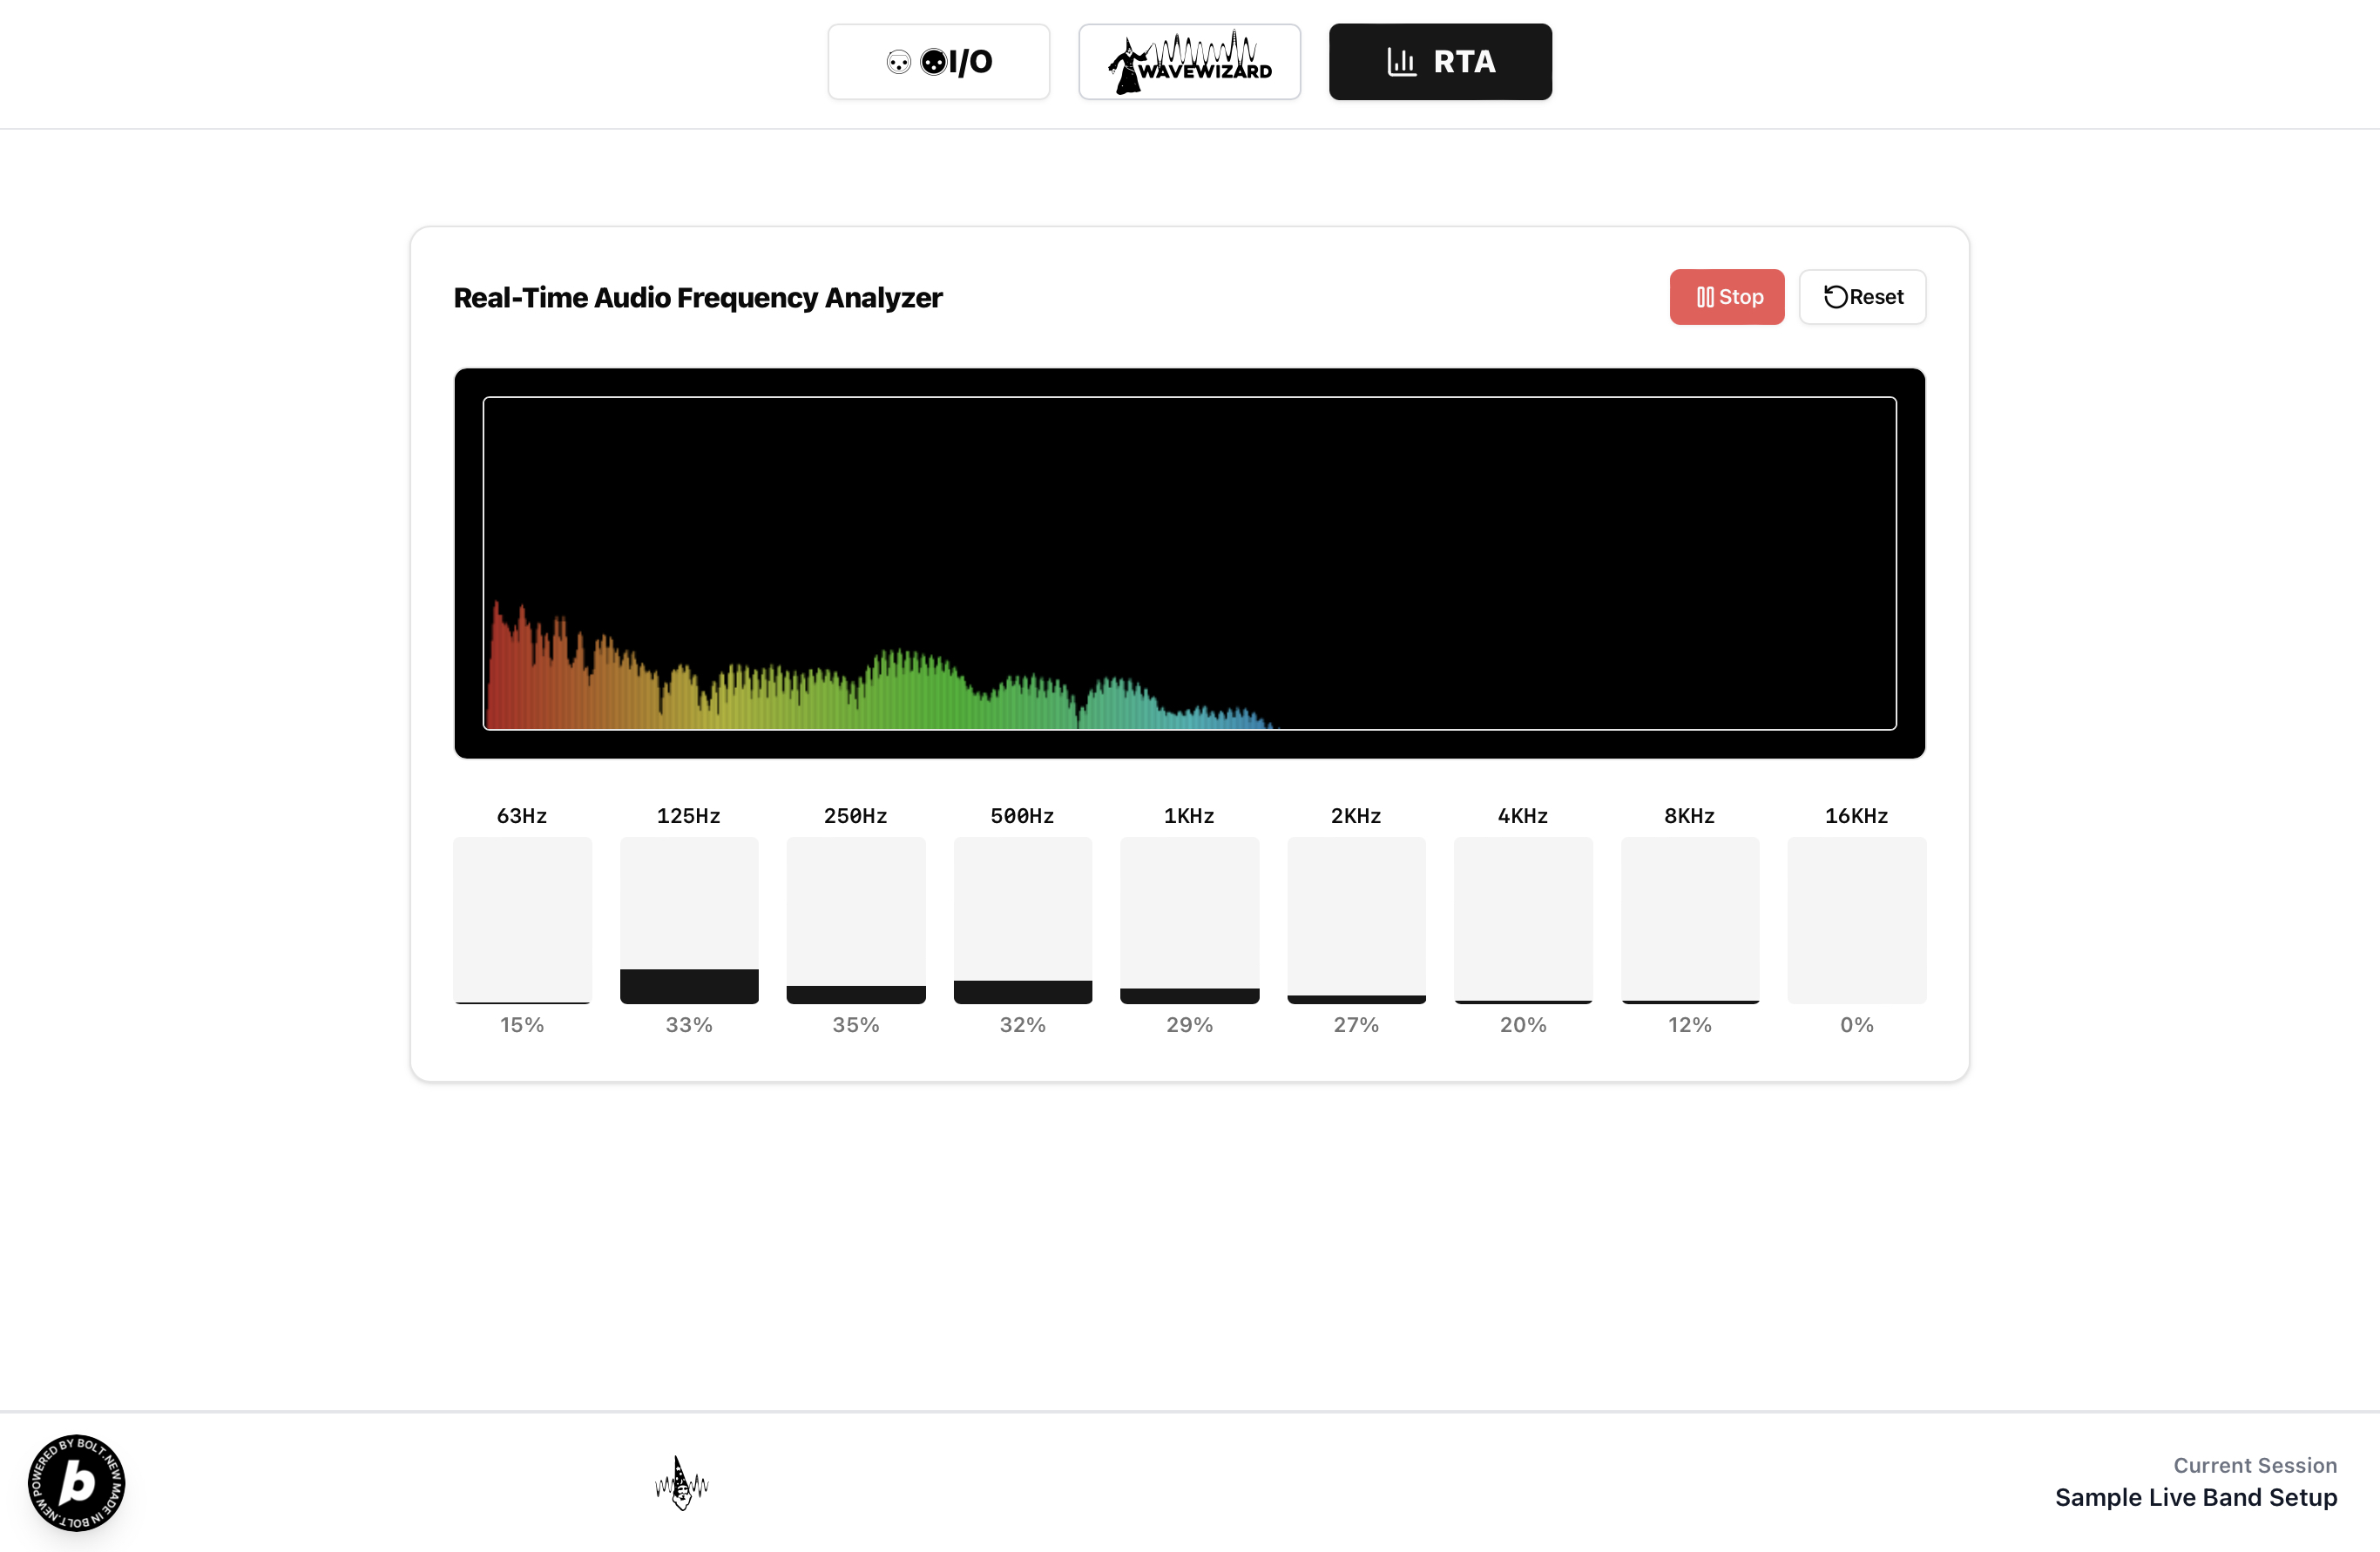Click the spectrum analyzer display
The image size is (2380, 1552).
coord(1189,563)
